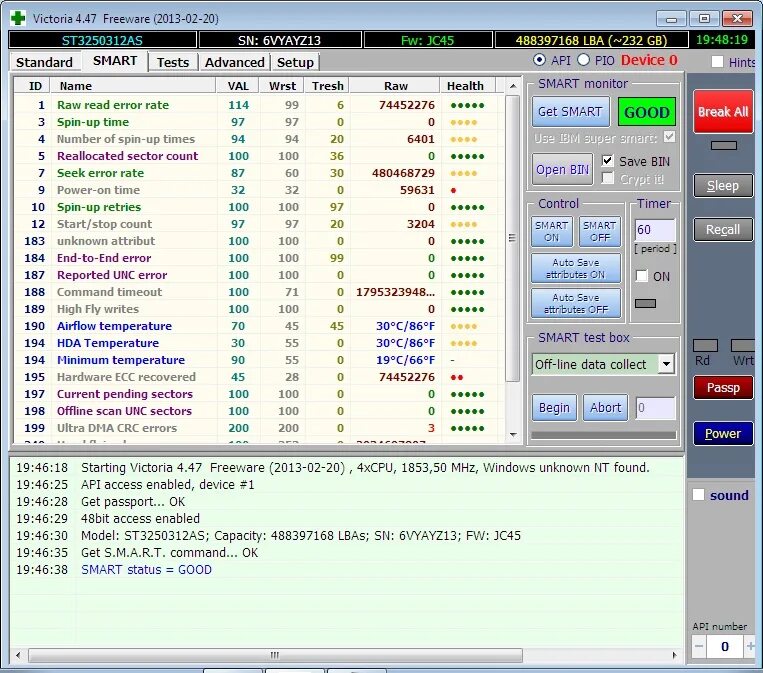
Task: Decrease API number with minus button
Action: 699,646
